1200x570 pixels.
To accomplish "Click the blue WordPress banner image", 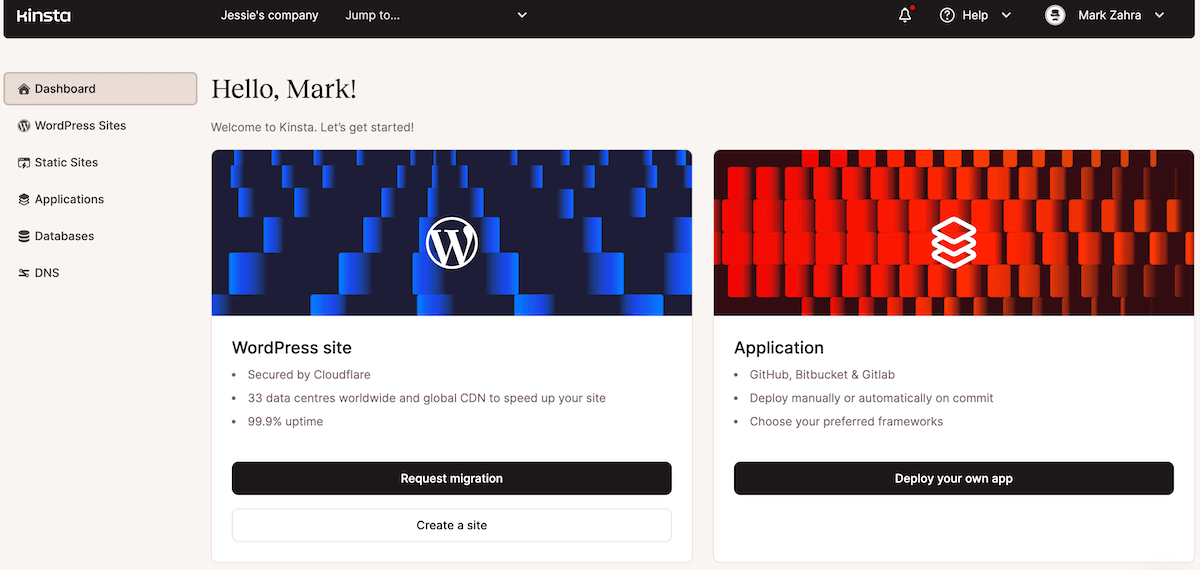I will (x=452, y=233).
